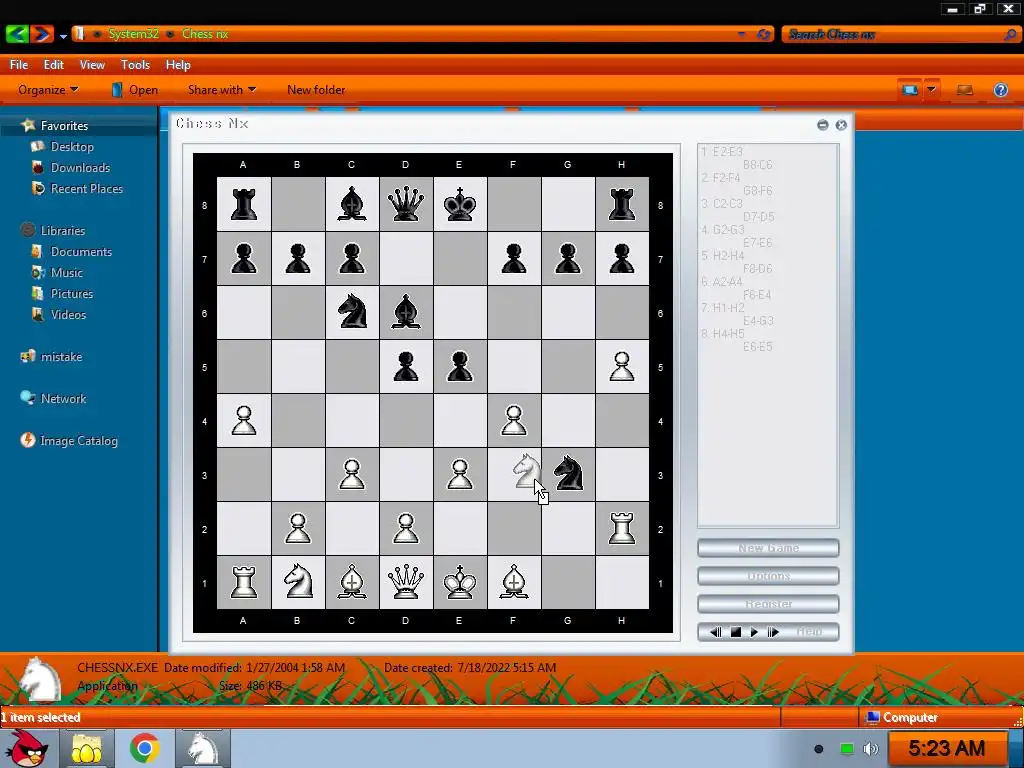This screenshot has height=768, width=1024.
Task: Select the black bishop on C8
Action: 351,204
